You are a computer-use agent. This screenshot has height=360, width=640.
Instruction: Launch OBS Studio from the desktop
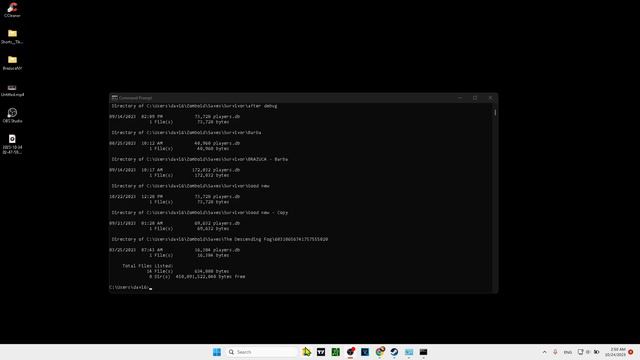tap(12, 115)
